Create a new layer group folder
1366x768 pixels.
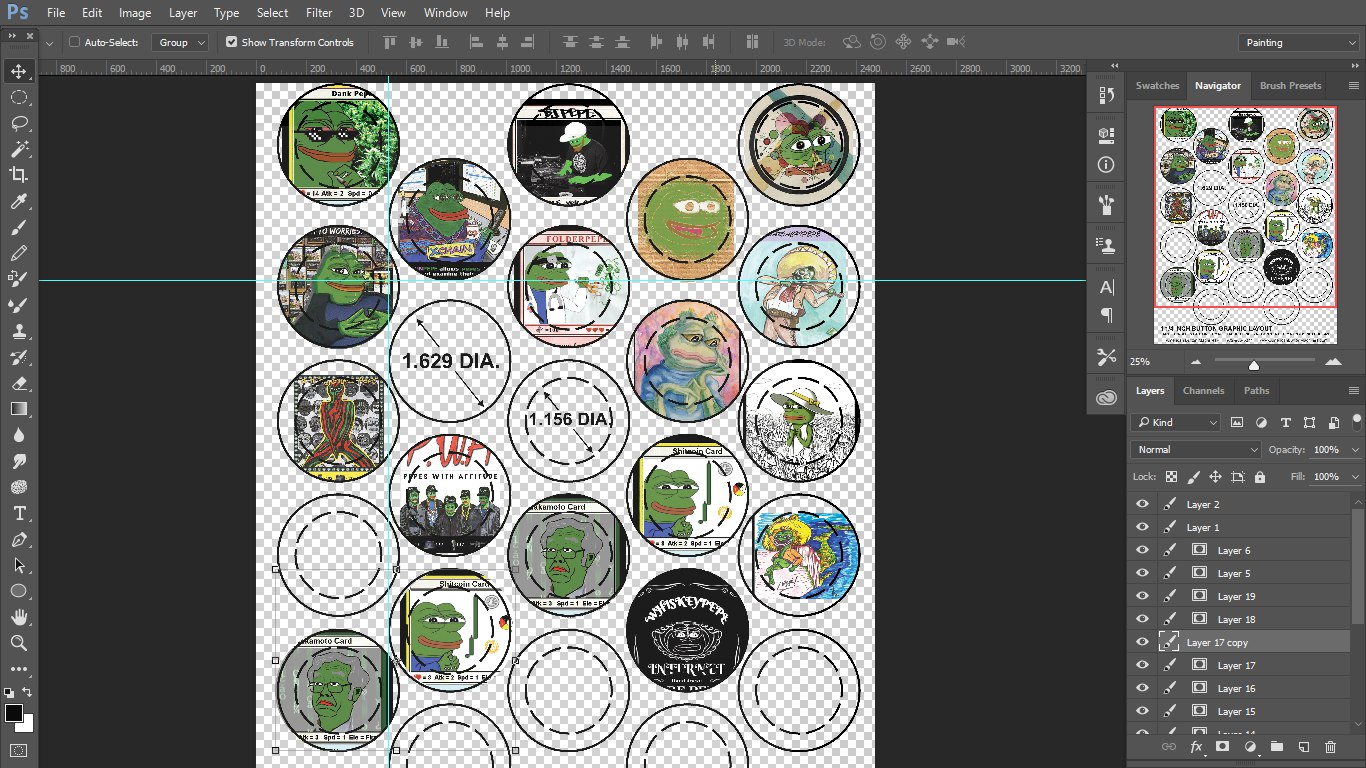click(1276, 747)
